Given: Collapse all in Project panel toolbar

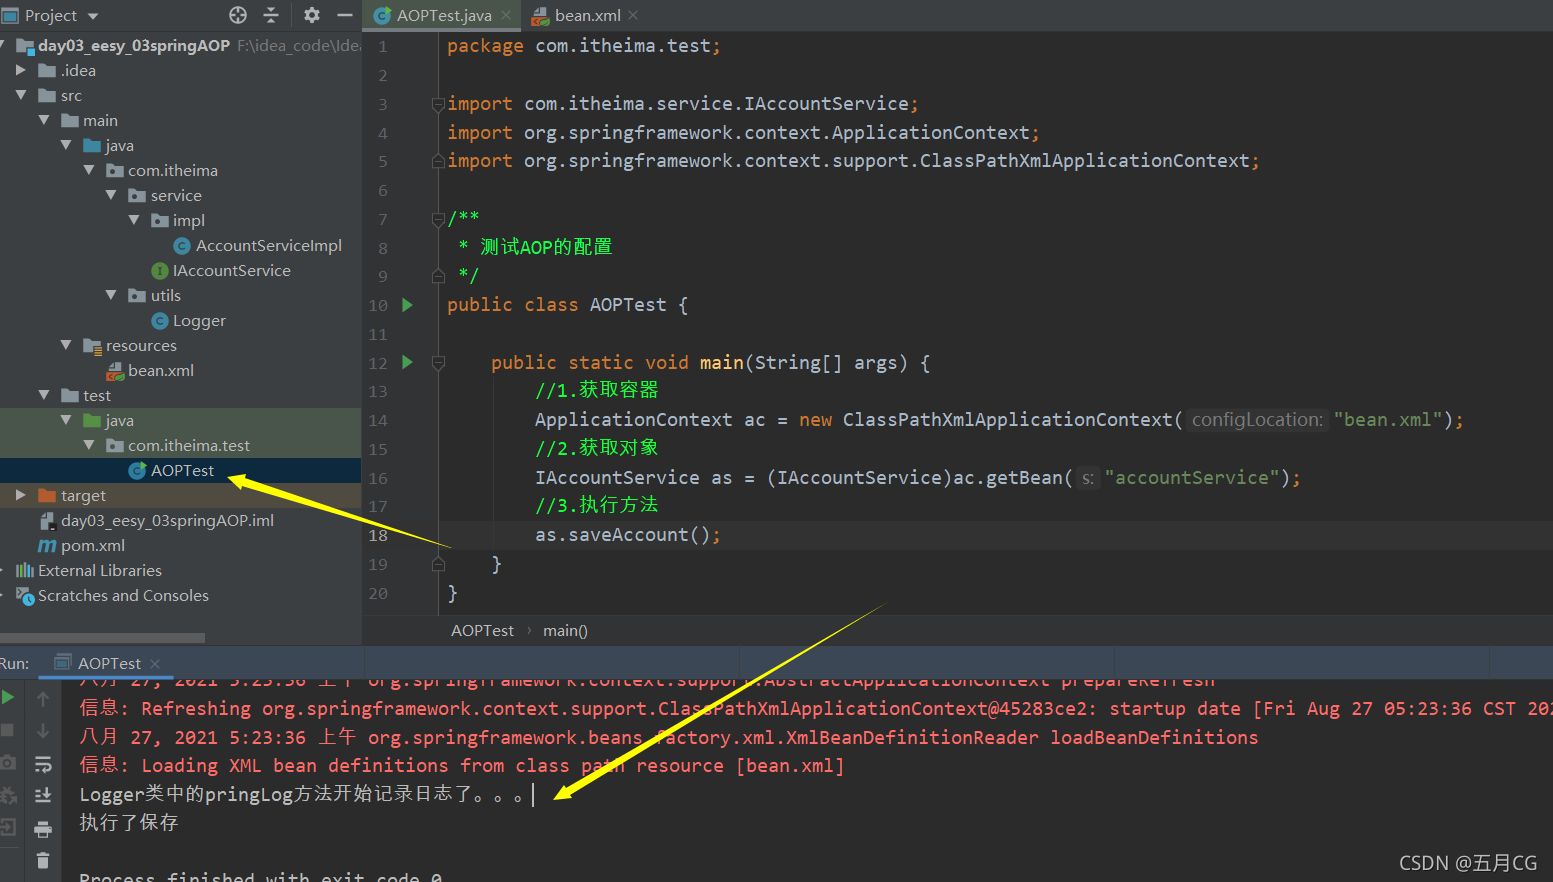Looking at the screenshot, I should (271, 15).
